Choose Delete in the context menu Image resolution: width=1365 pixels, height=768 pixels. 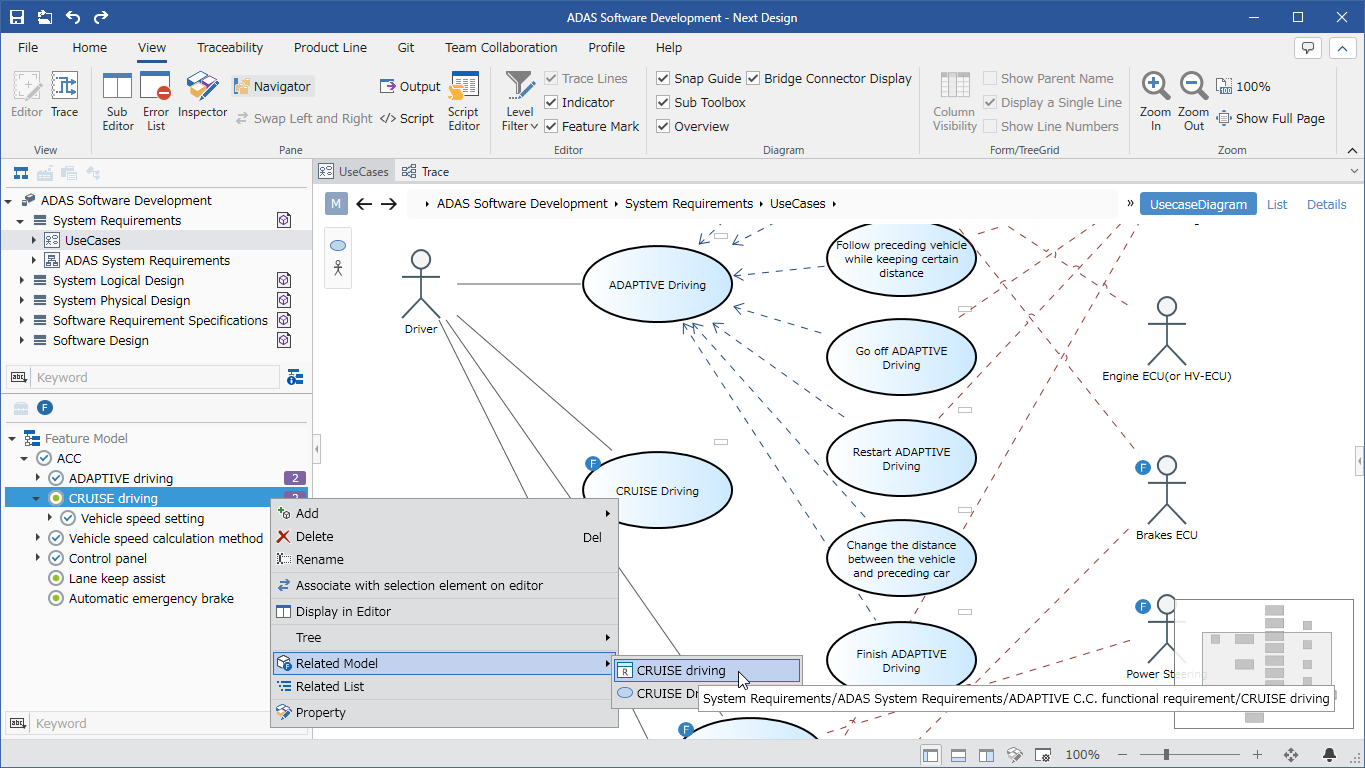pyautogui.click(x=444, y=537)
